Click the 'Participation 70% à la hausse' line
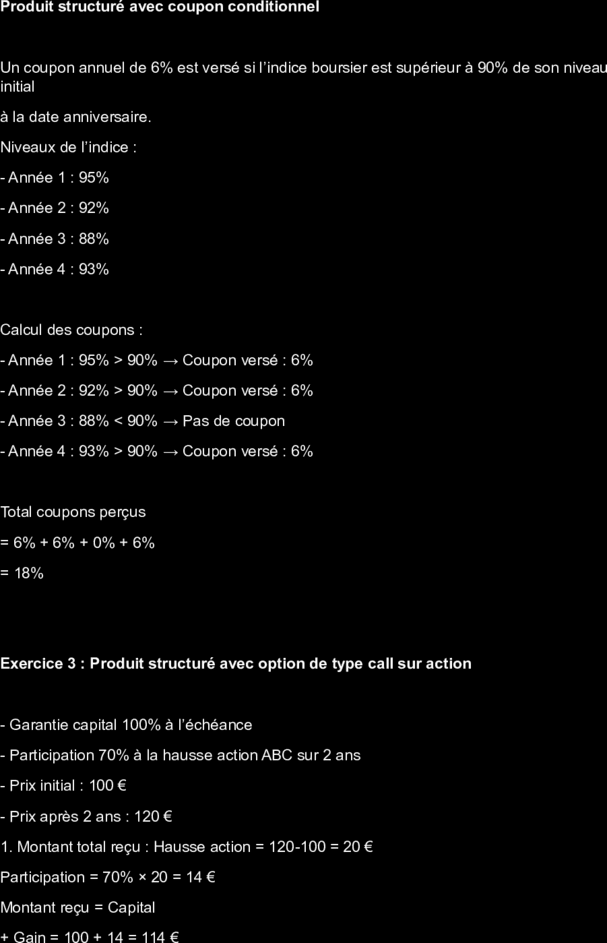Screen dimensions: 607x943 pos(180,755)
